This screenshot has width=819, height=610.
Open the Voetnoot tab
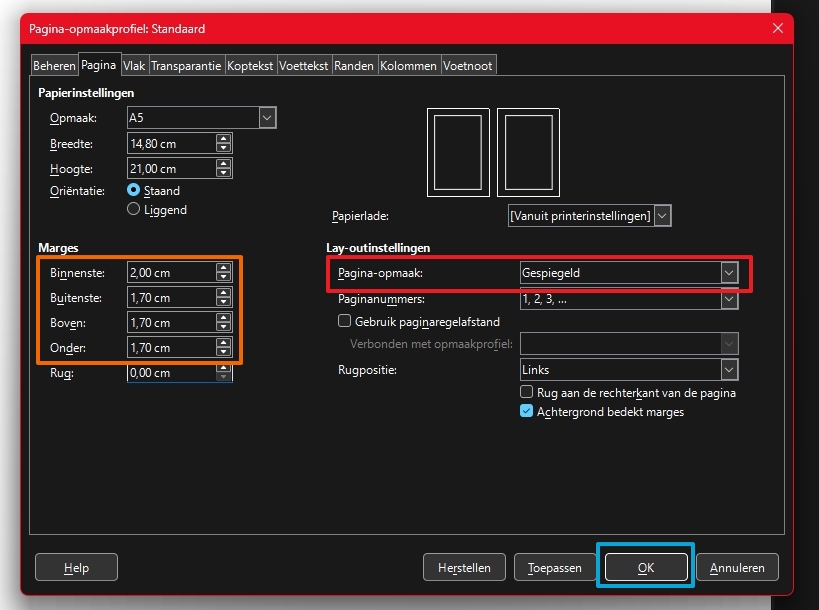pos(467,66)
